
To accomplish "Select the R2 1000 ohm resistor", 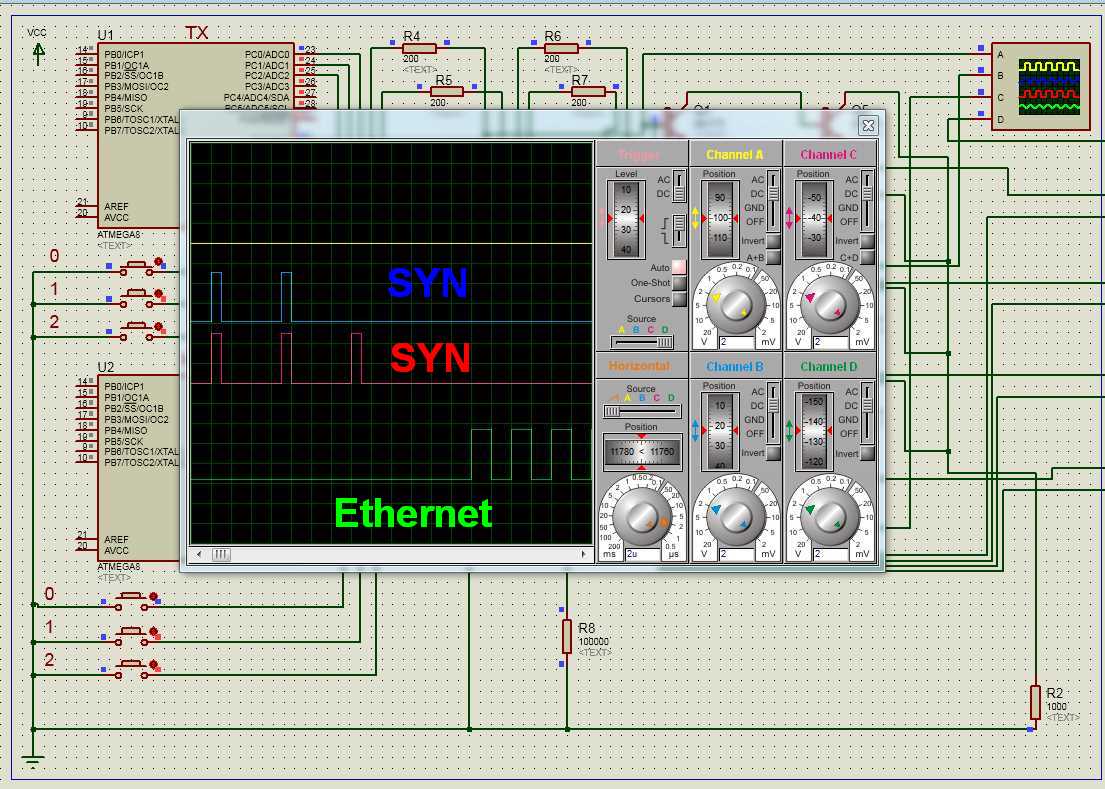I will pos(1035,701).
